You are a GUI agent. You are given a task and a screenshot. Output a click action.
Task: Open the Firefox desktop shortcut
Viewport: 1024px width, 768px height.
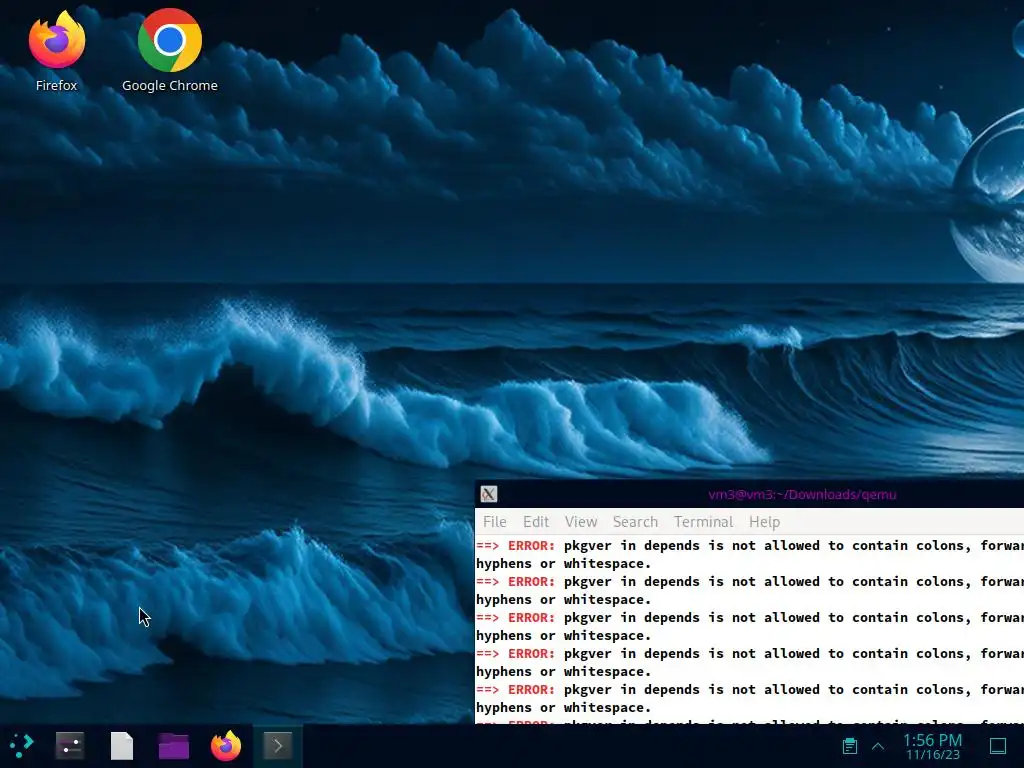click(57, 51)
